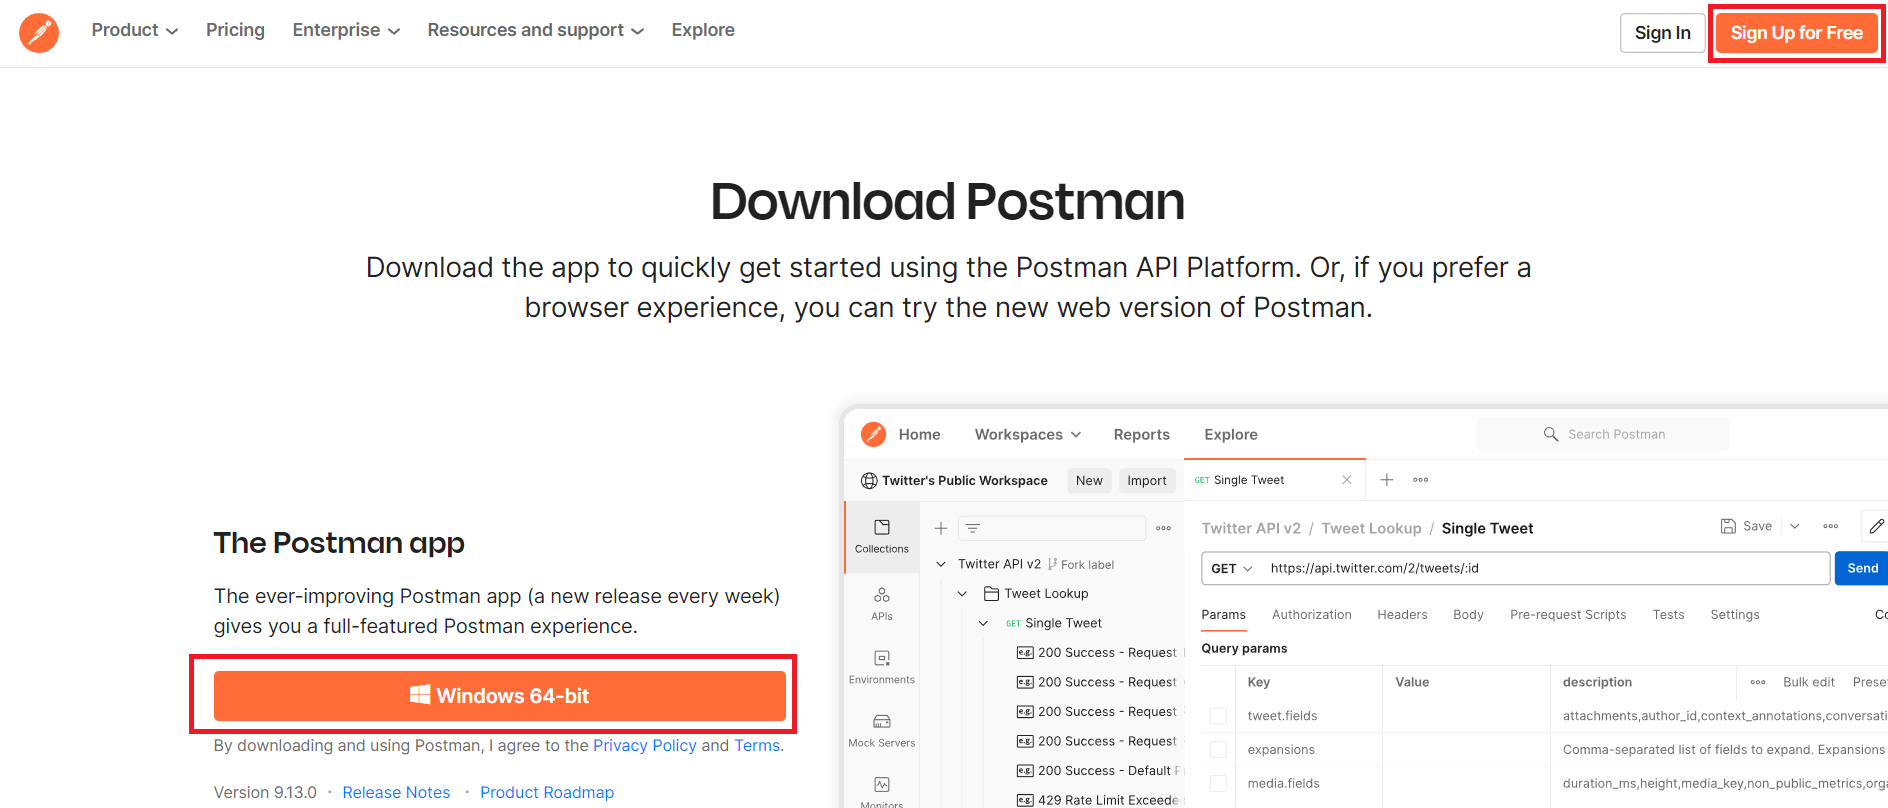Select the 429 Rate Limit Exceeded example

click(x=1100, y=800)
